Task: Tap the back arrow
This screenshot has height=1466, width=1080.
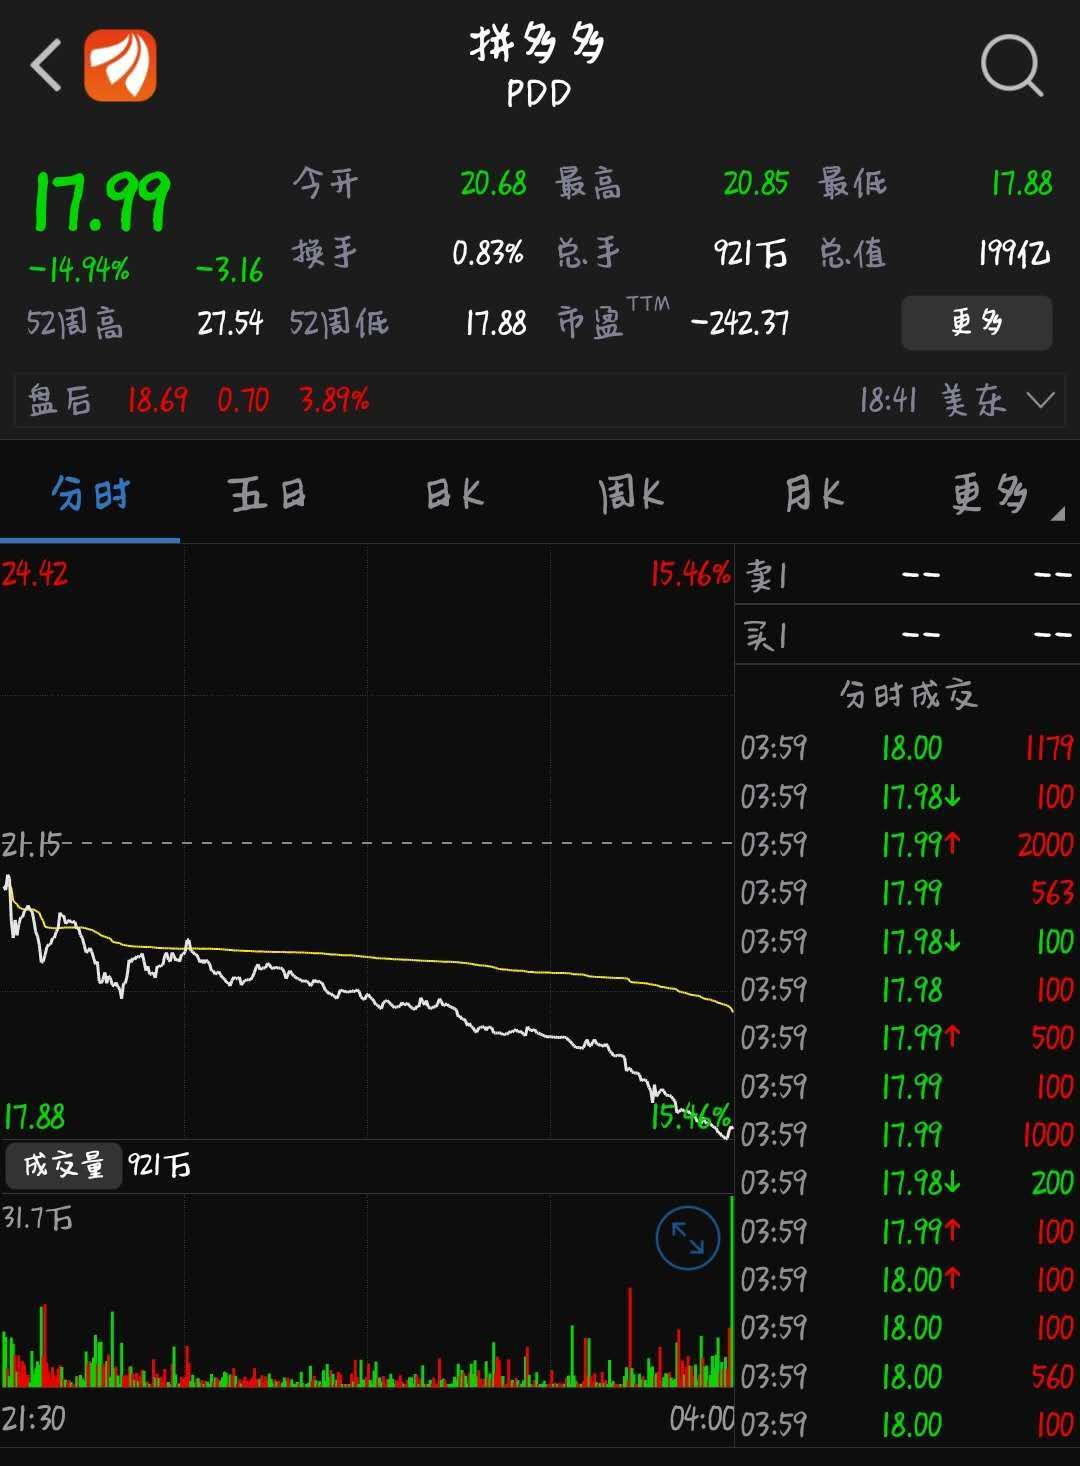Action: pyautogui.click(x=46, y=66)
